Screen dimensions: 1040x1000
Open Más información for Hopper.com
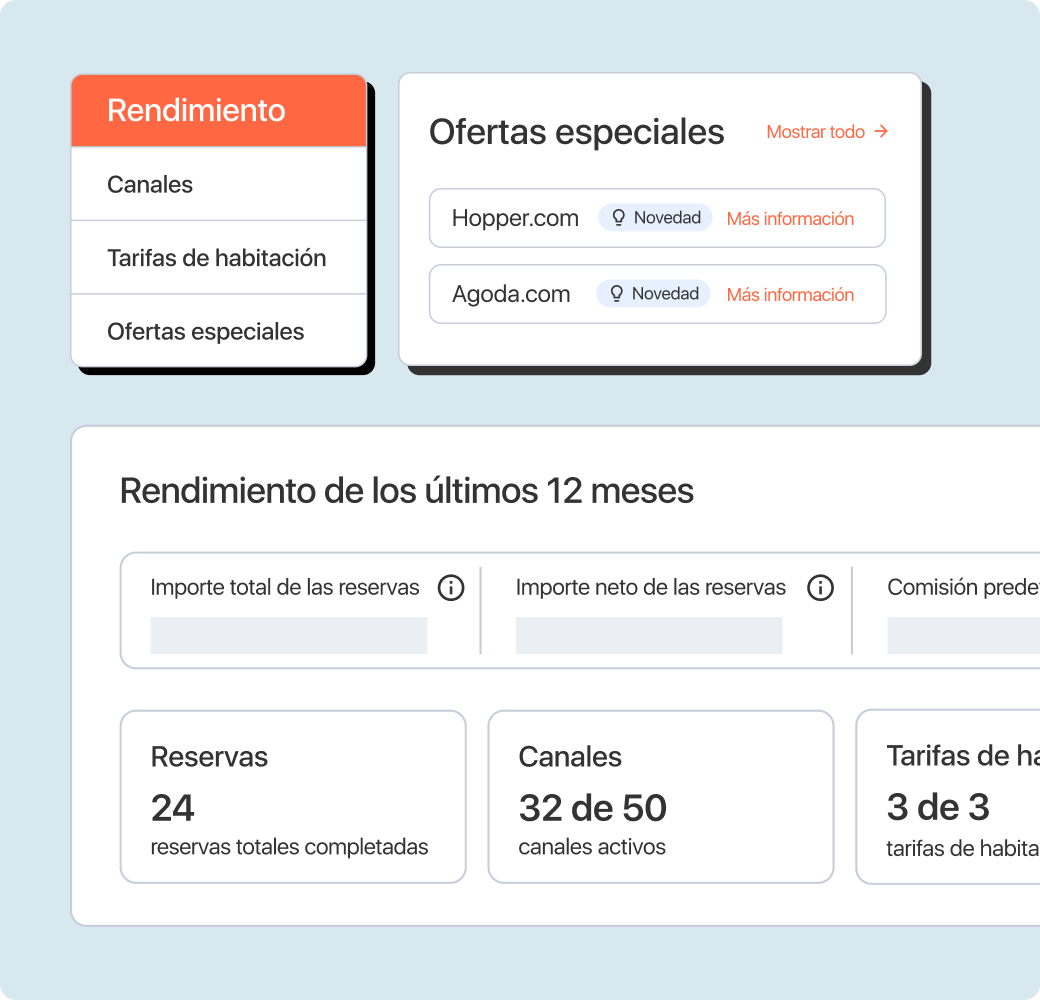pyautogui.click(x=790, y=219)
